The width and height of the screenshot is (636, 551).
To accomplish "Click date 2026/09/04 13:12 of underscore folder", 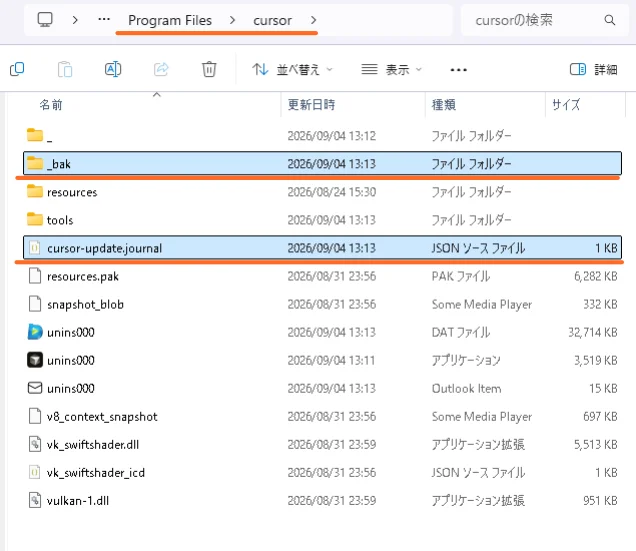I will pos(332,136).
